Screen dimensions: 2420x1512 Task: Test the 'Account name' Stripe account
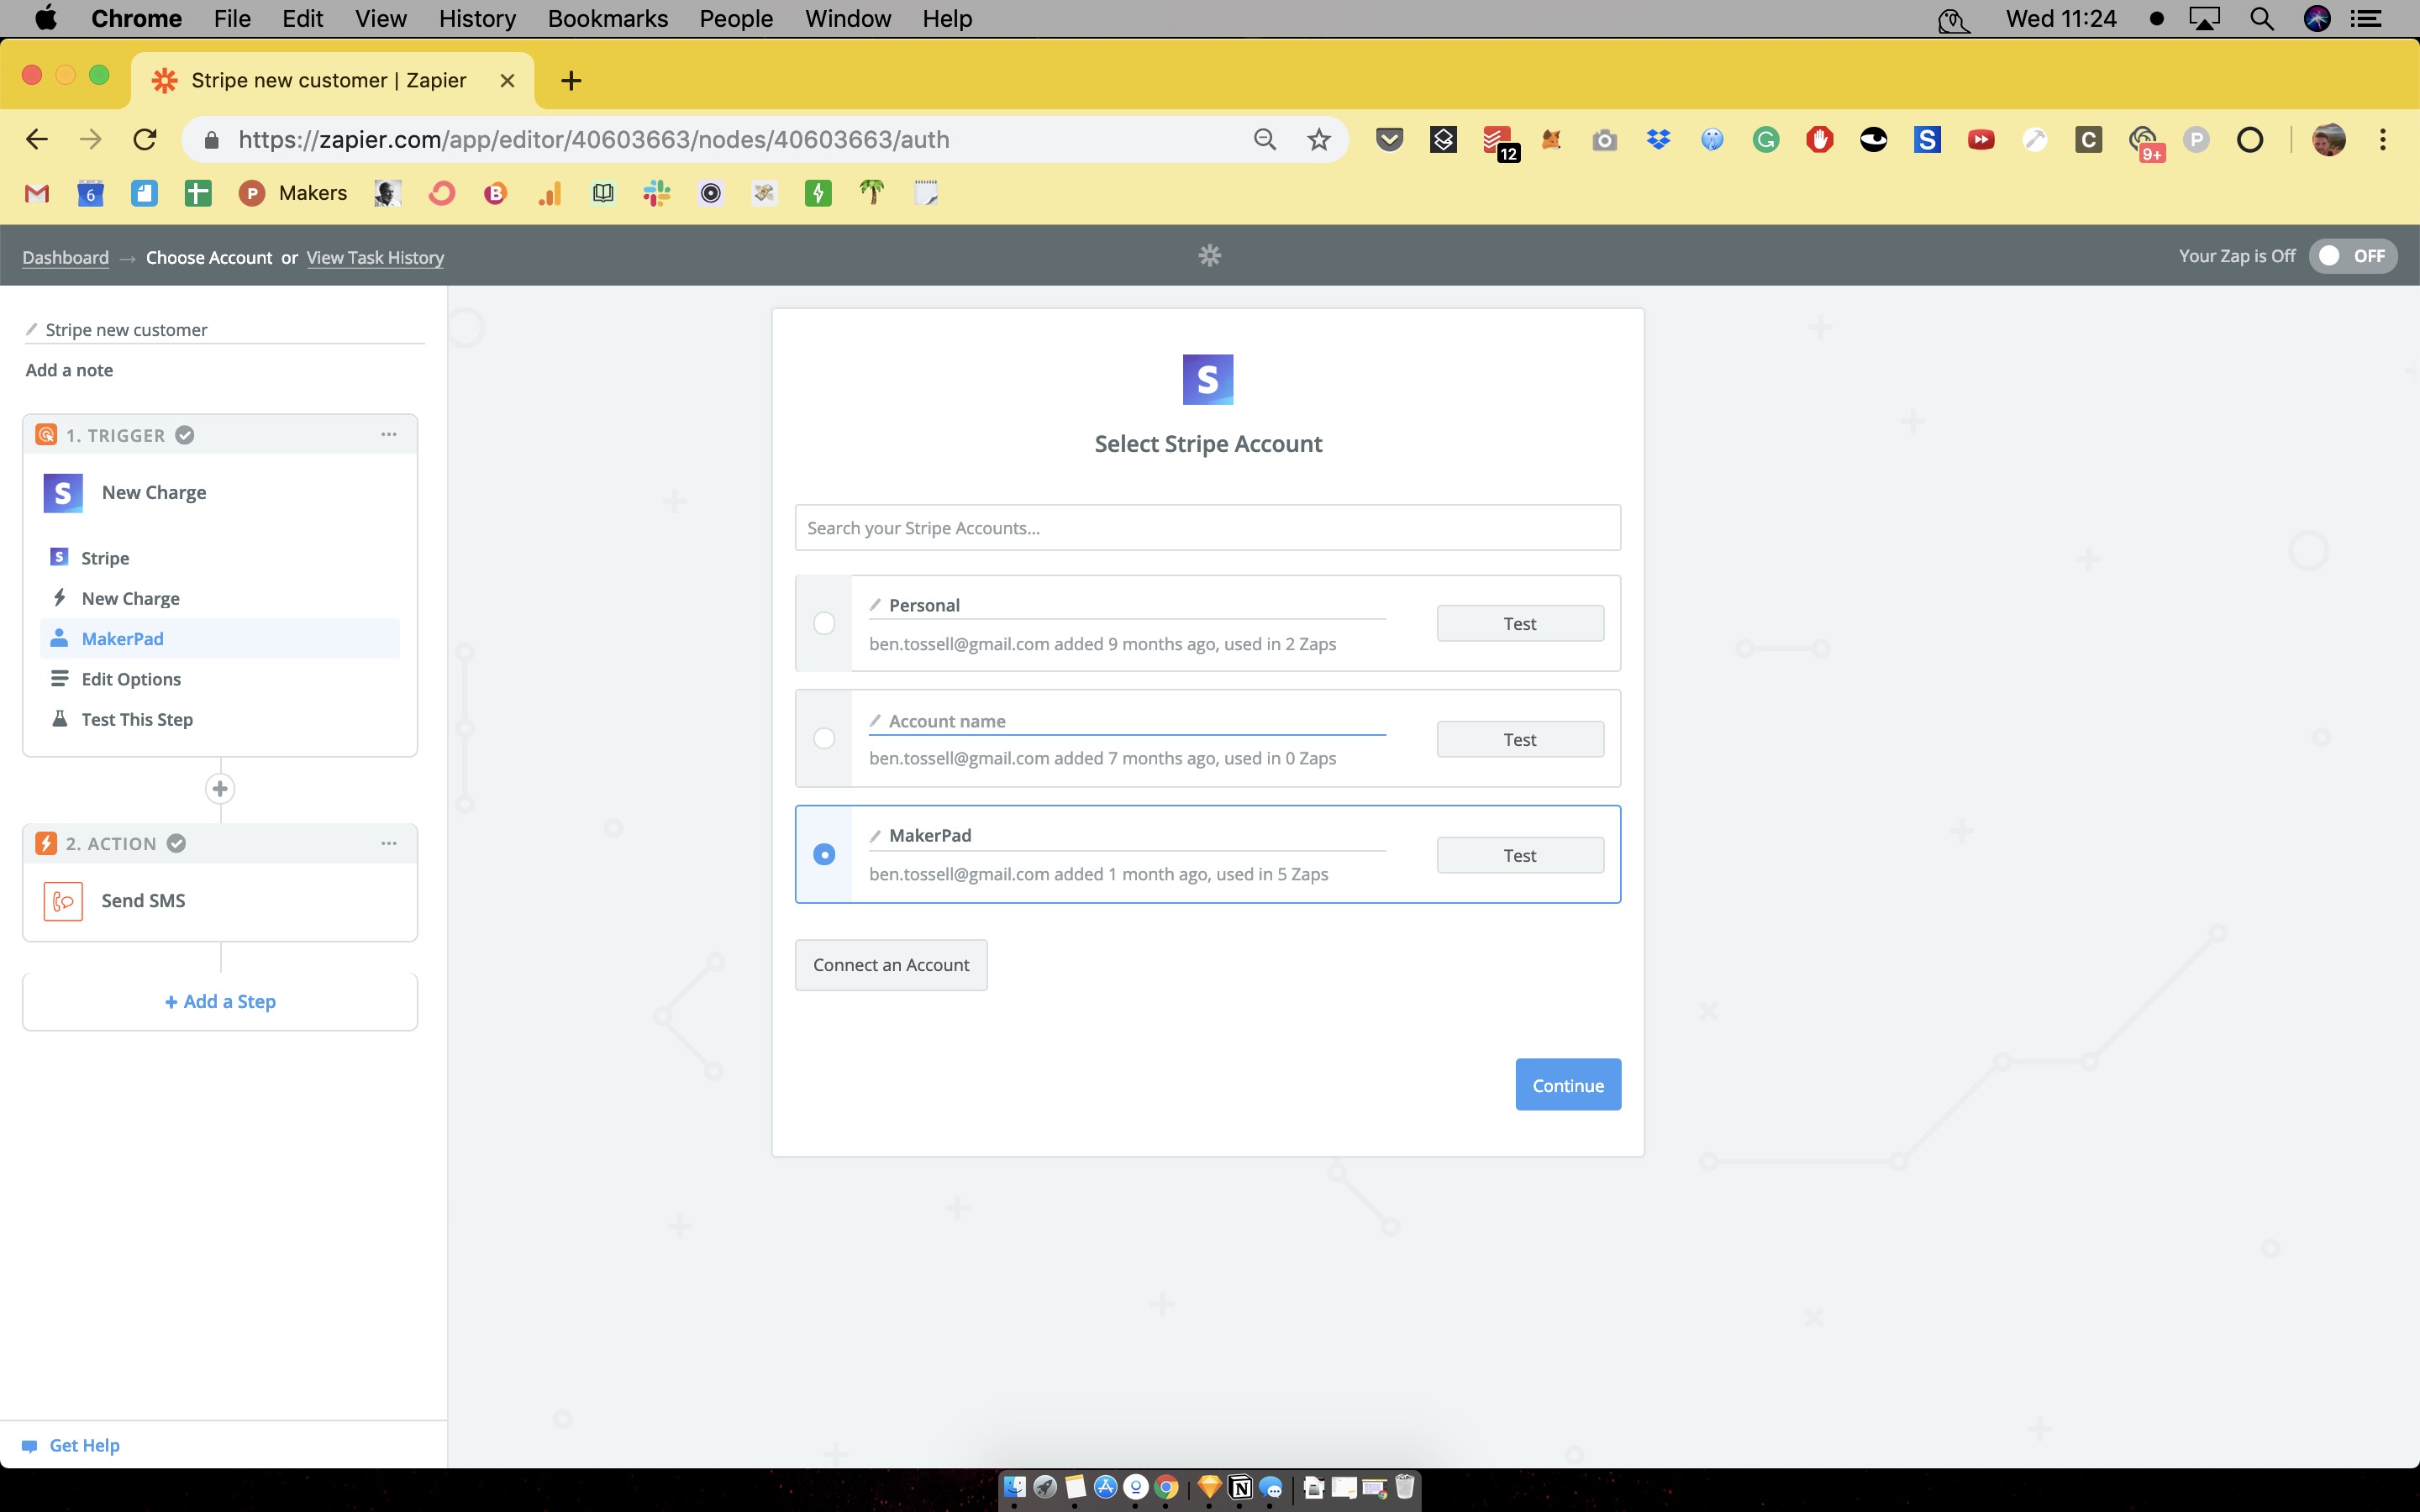1520,739
